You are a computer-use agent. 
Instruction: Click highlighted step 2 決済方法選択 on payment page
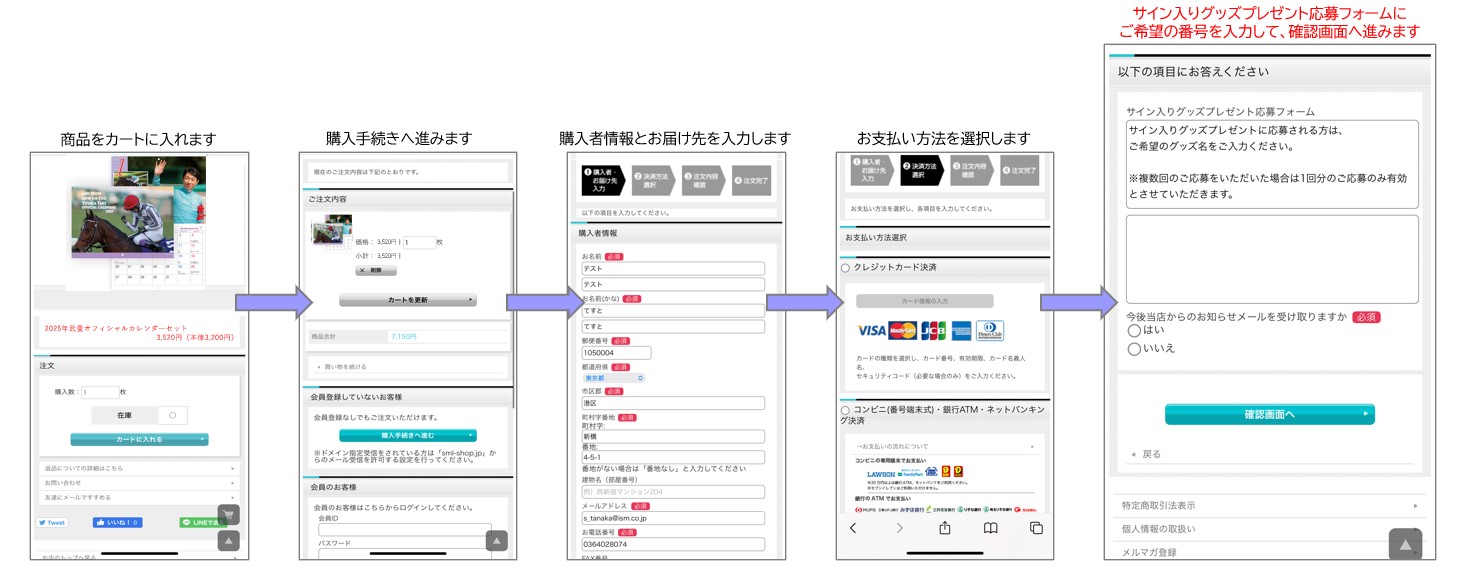tap(922, 171)
